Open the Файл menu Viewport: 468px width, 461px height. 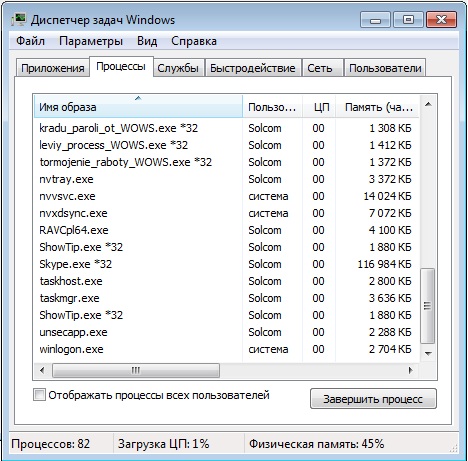click(30, 41)
